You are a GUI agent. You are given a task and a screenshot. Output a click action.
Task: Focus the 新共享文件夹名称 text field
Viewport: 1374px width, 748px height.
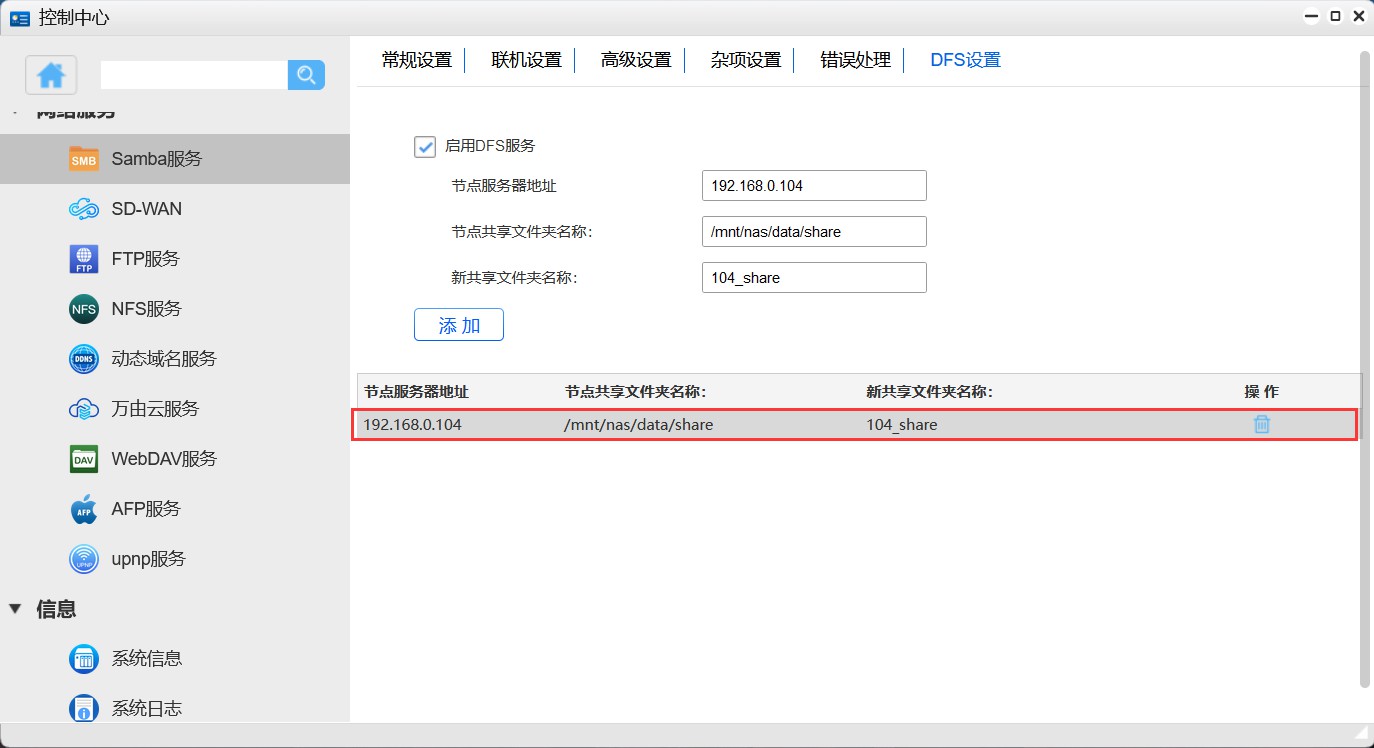[x=814, y=278]
